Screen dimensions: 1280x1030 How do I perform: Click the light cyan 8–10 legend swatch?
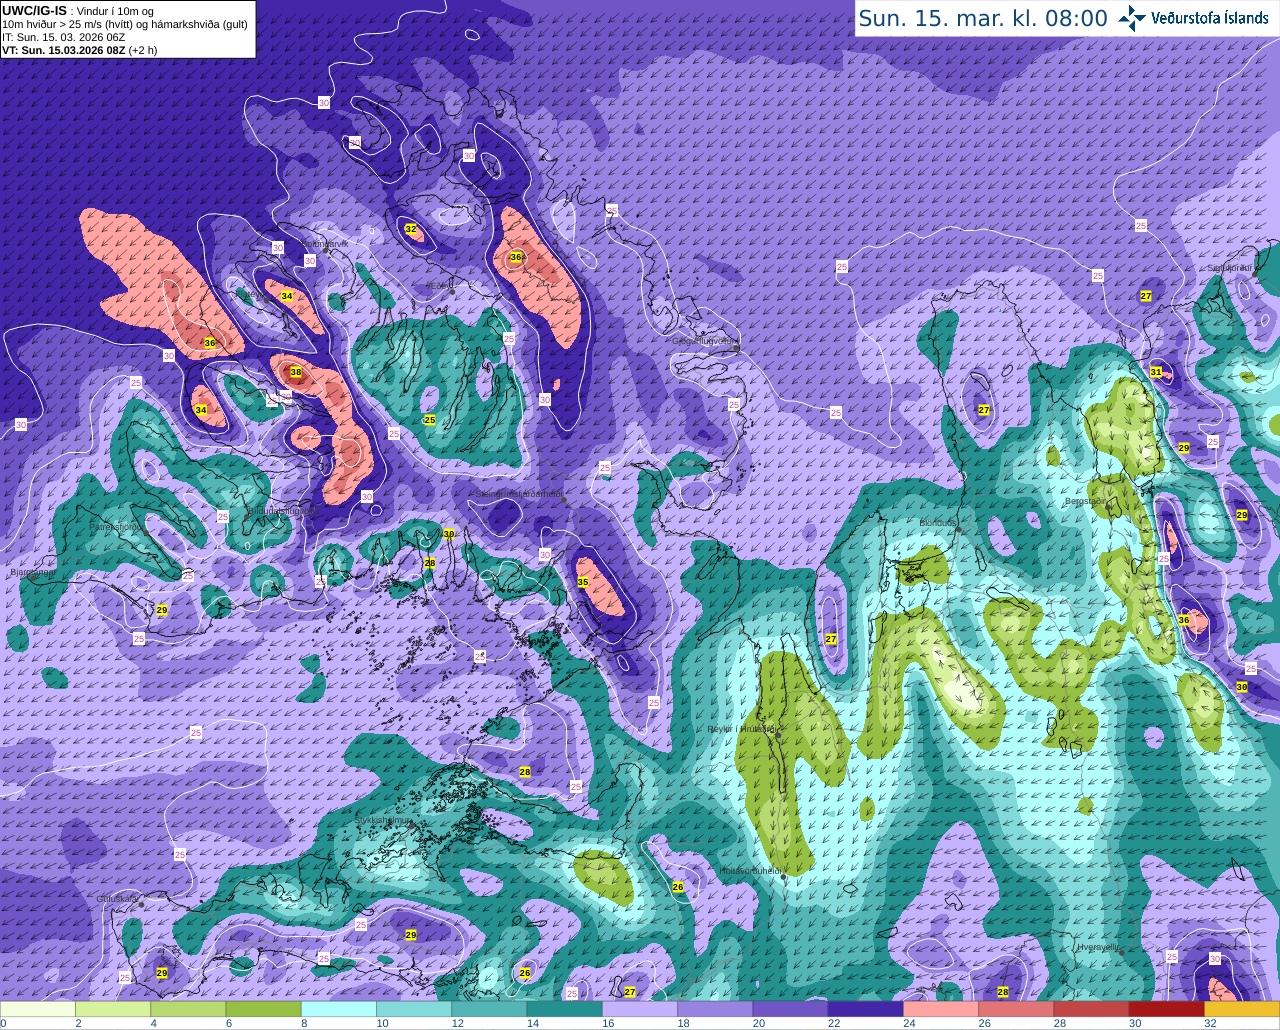[339, 1009]
